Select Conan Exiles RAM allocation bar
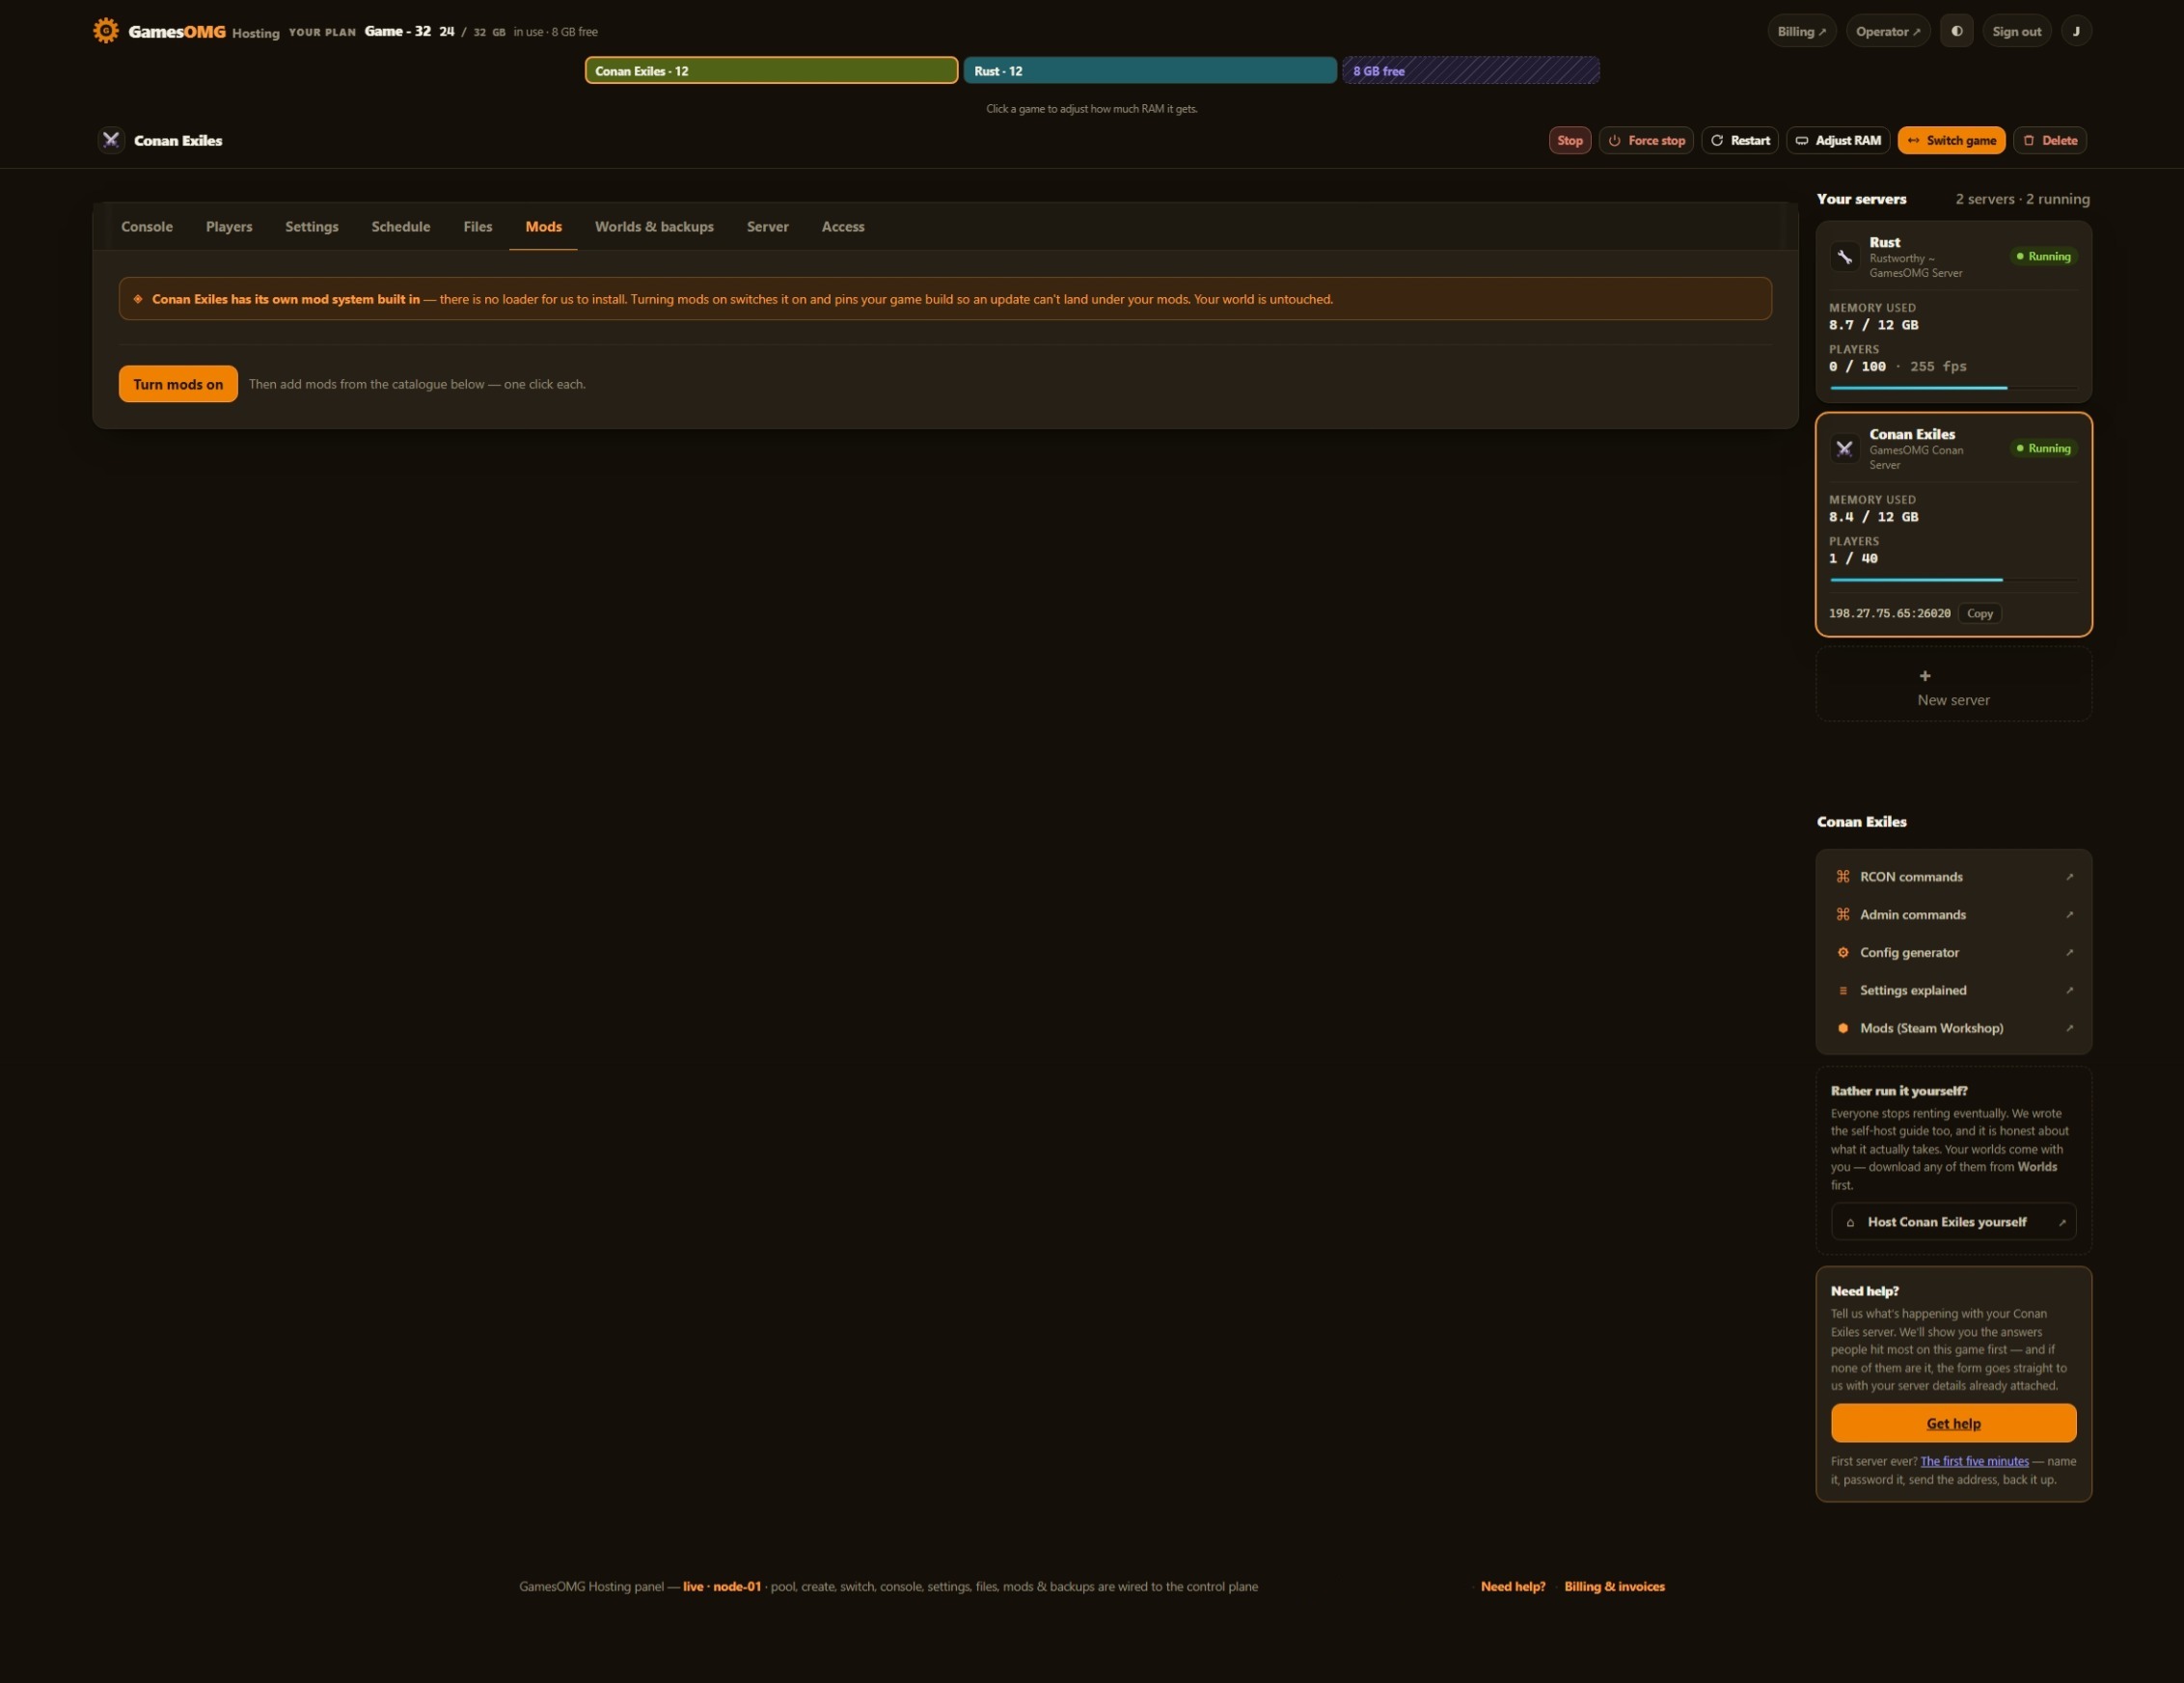Screen dimensions: 2184x1683 [x=771, y=70]
